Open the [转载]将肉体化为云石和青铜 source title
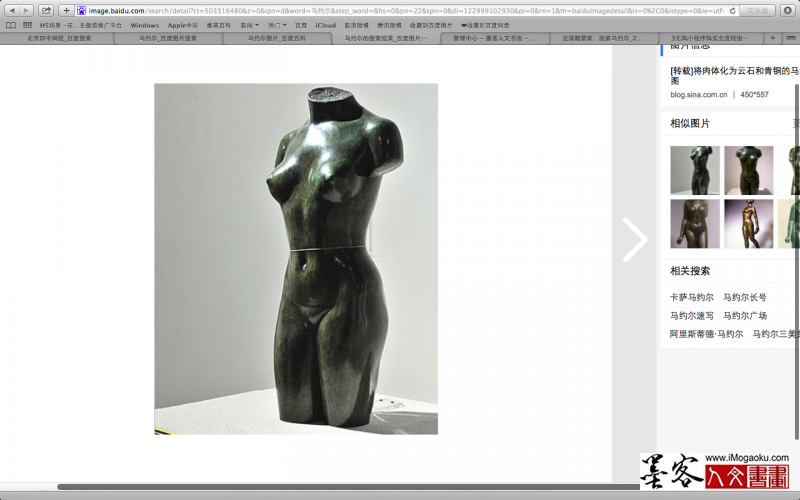The image size is (800, 500). pos(735,76)
